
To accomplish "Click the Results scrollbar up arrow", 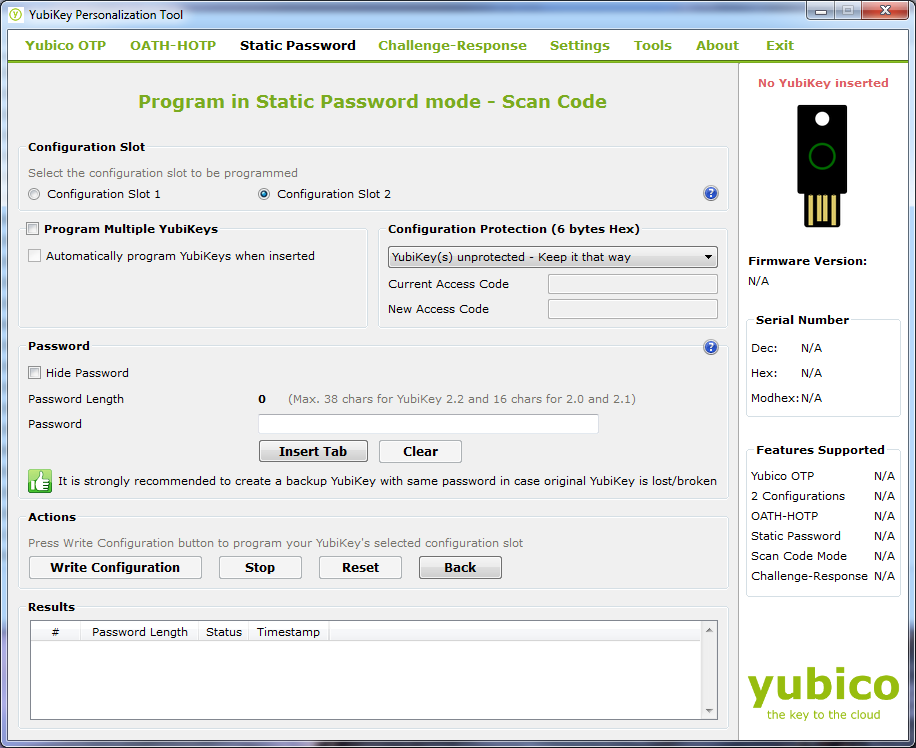I will pyautogui.click(x=709, y=630).
